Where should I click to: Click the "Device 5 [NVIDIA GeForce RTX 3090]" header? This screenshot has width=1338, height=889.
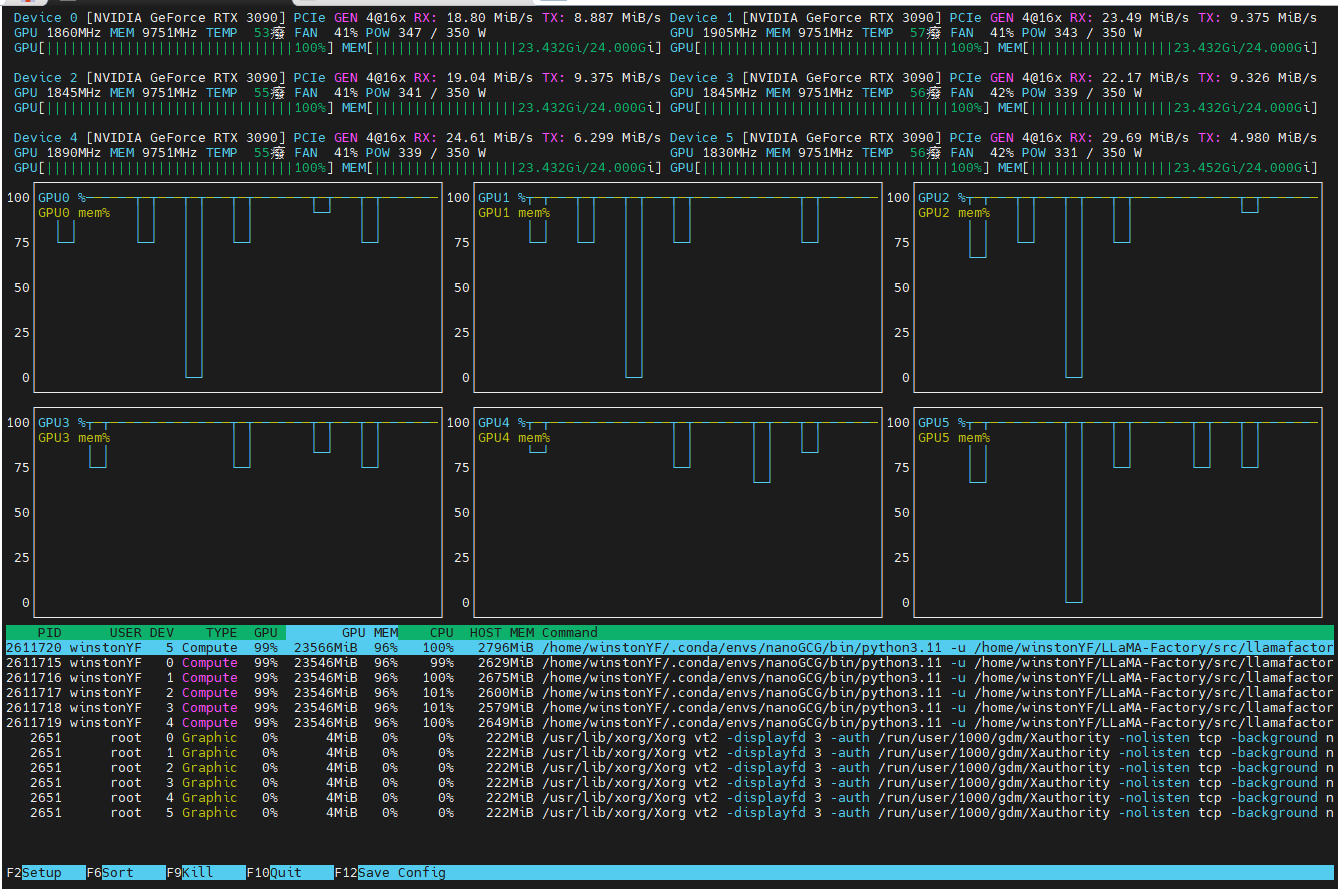coord(806,138)
